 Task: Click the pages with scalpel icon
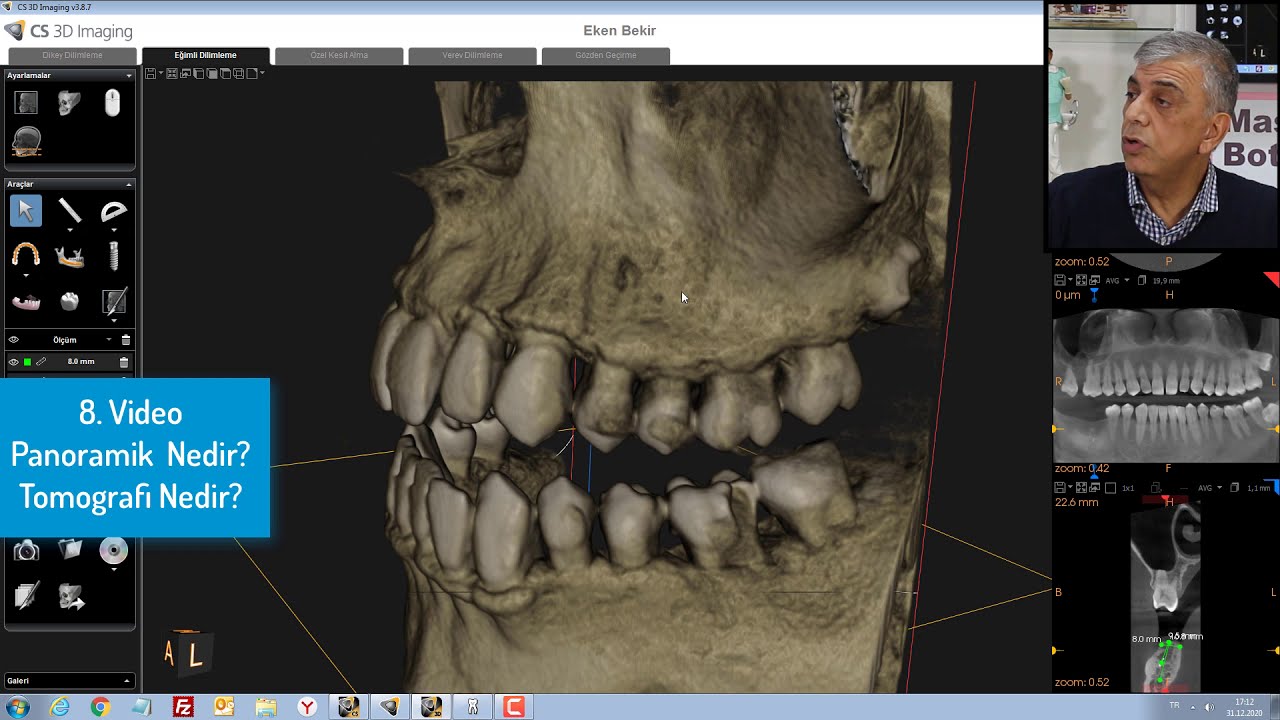tap(26, 596)
